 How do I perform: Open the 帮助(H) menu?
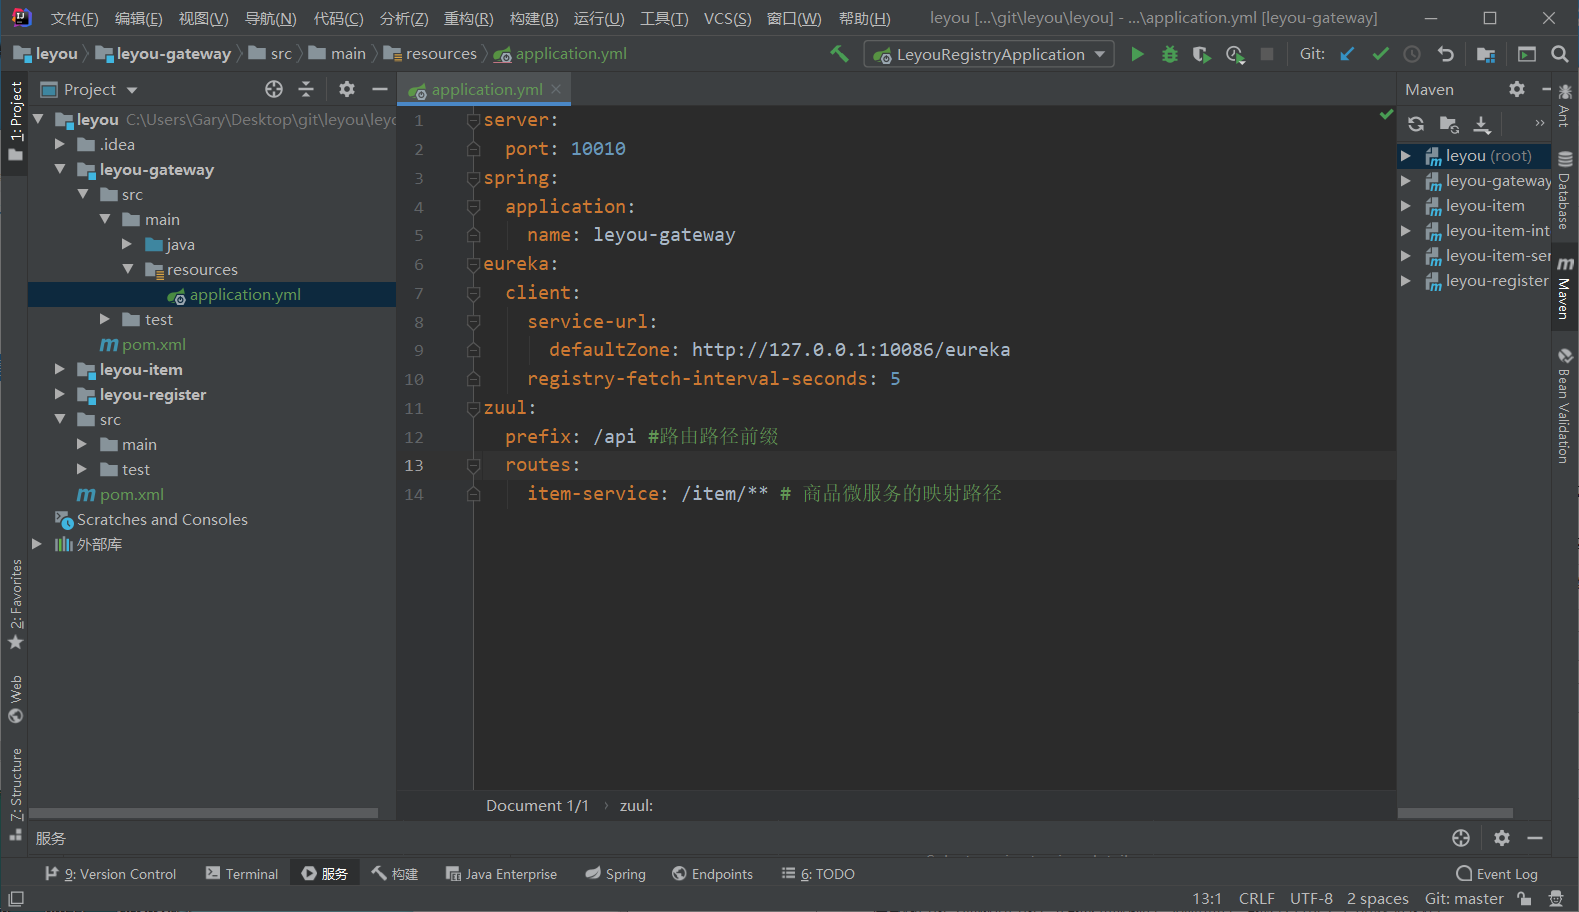[x=864, y=18]
